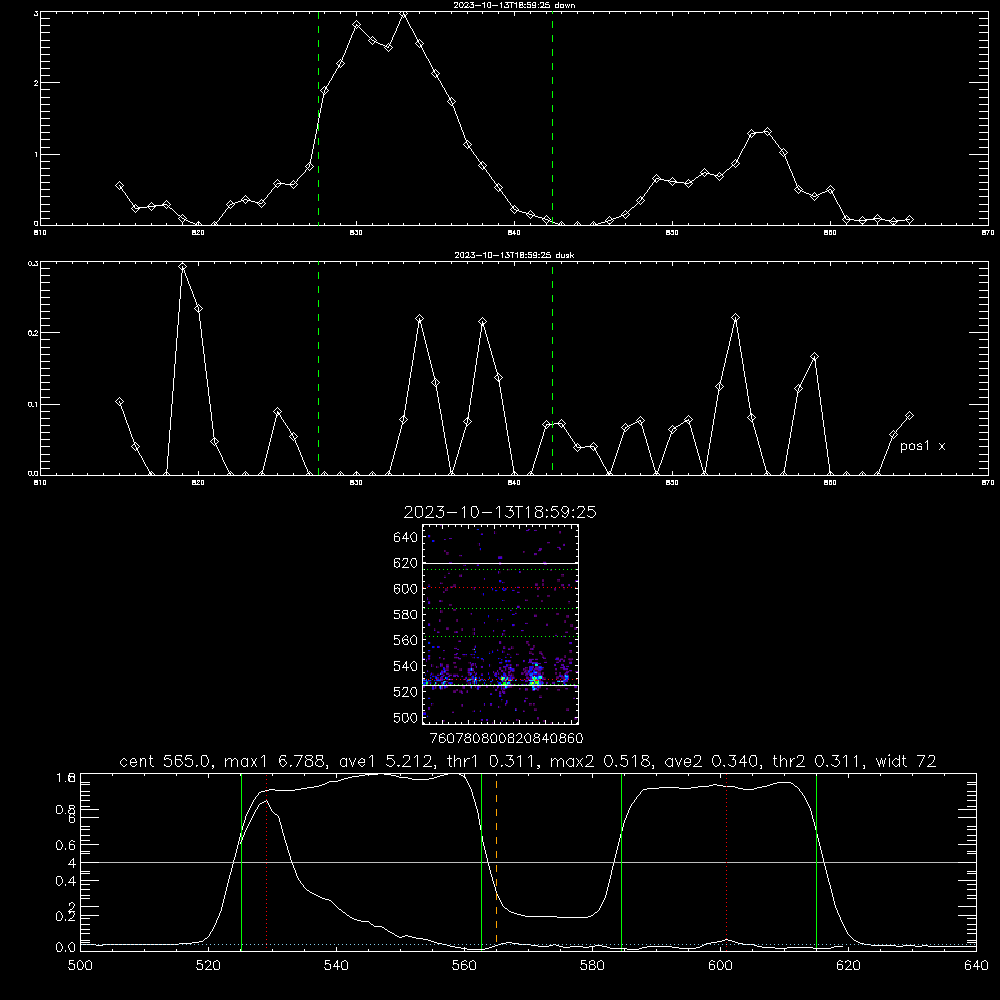
Task: Click the dusk plot title with timestamp
Action: [514, 255]
